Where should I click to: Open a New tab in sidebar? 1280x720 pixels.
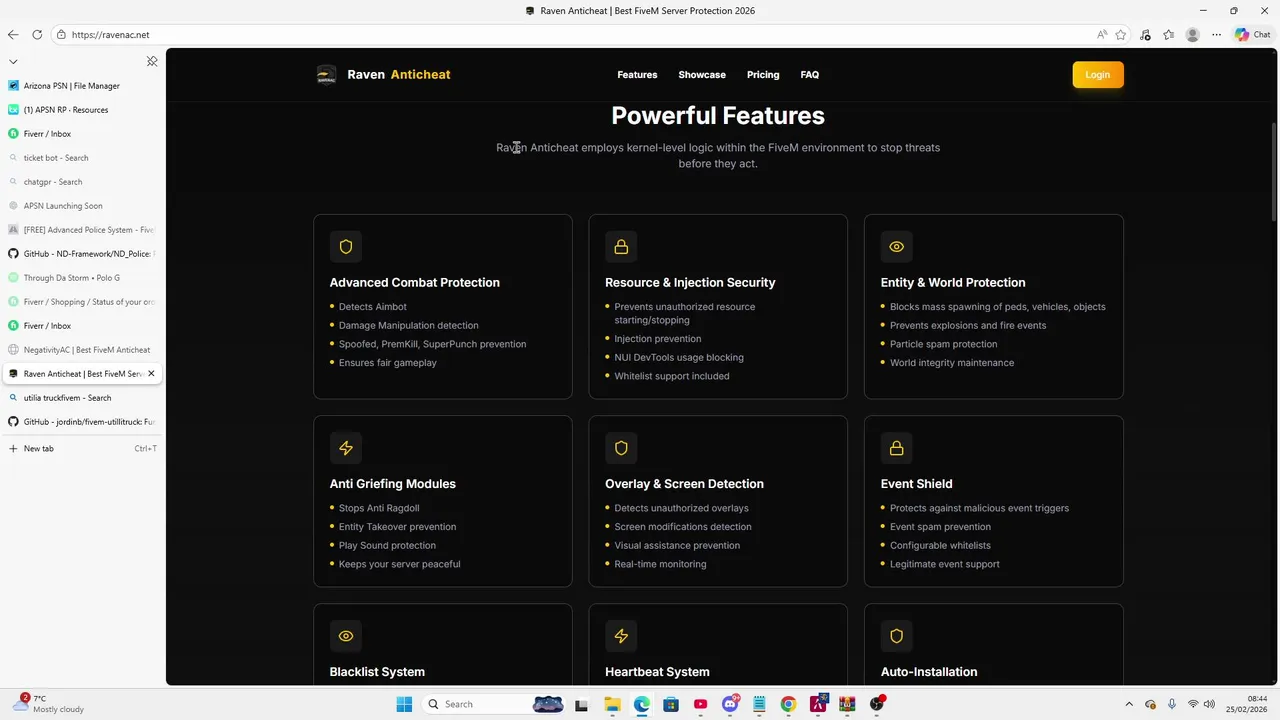click(x=81, y=449)
